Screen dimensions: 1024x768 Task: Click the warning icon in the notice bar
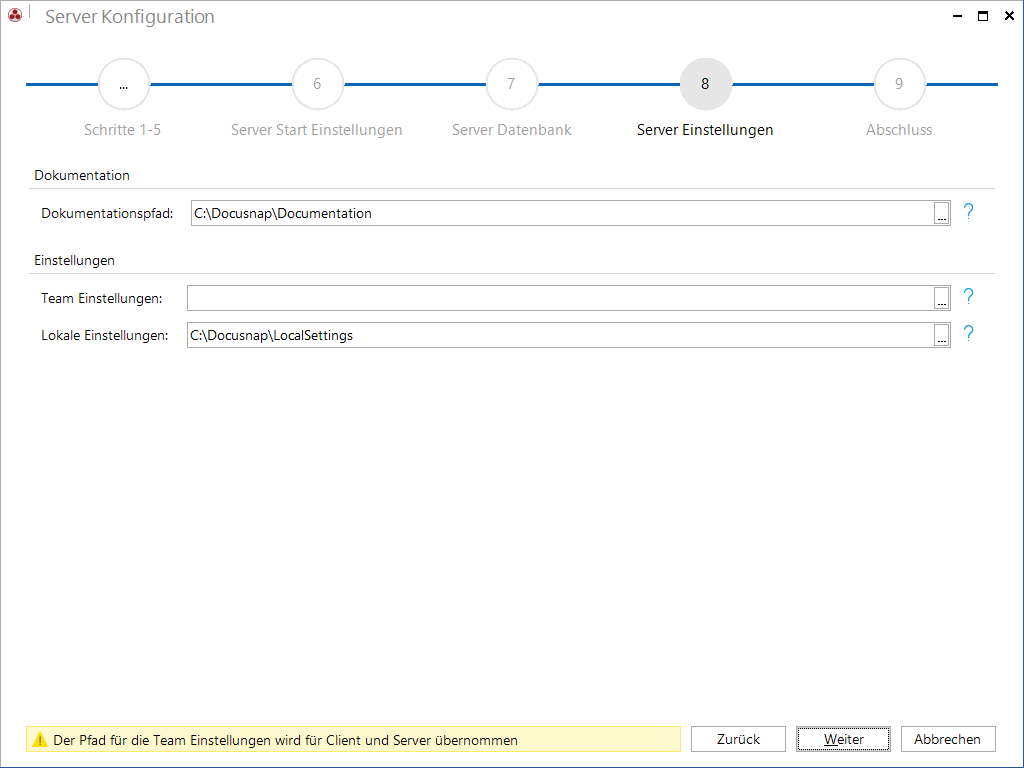[x=40, y=740]
